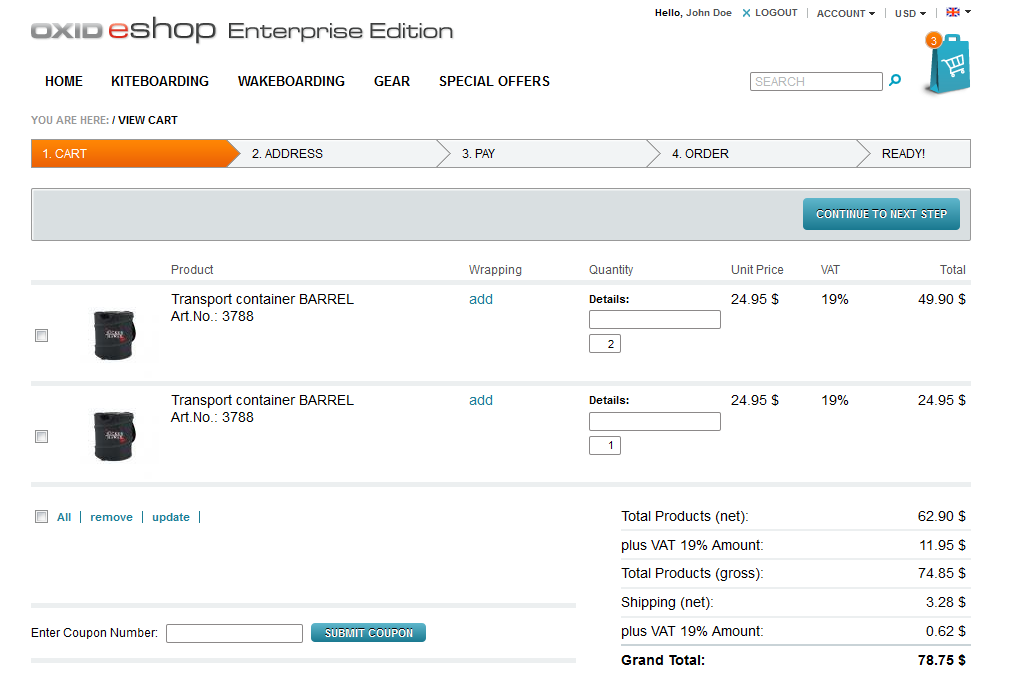This screenshot has height=699, width=1031.
Task: Click Submit Coupon button
Action: 368,633
